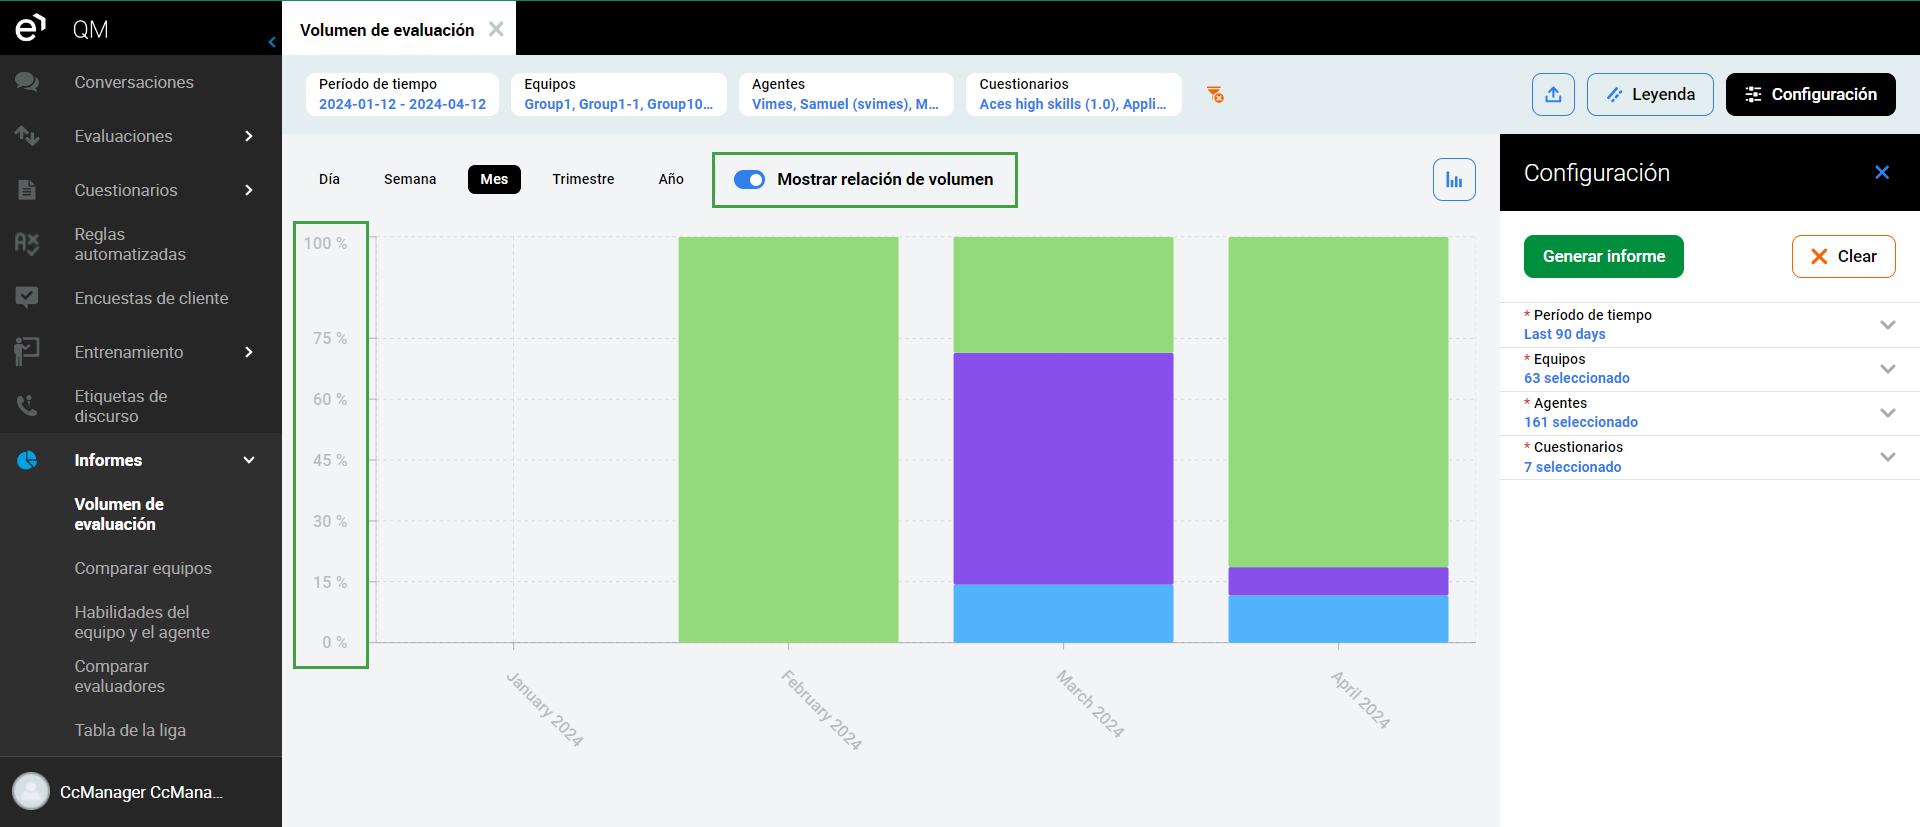This screenshot has width=1920, height=827.
Task: Clear filters using the orange filter icon
Action: 1216,95
